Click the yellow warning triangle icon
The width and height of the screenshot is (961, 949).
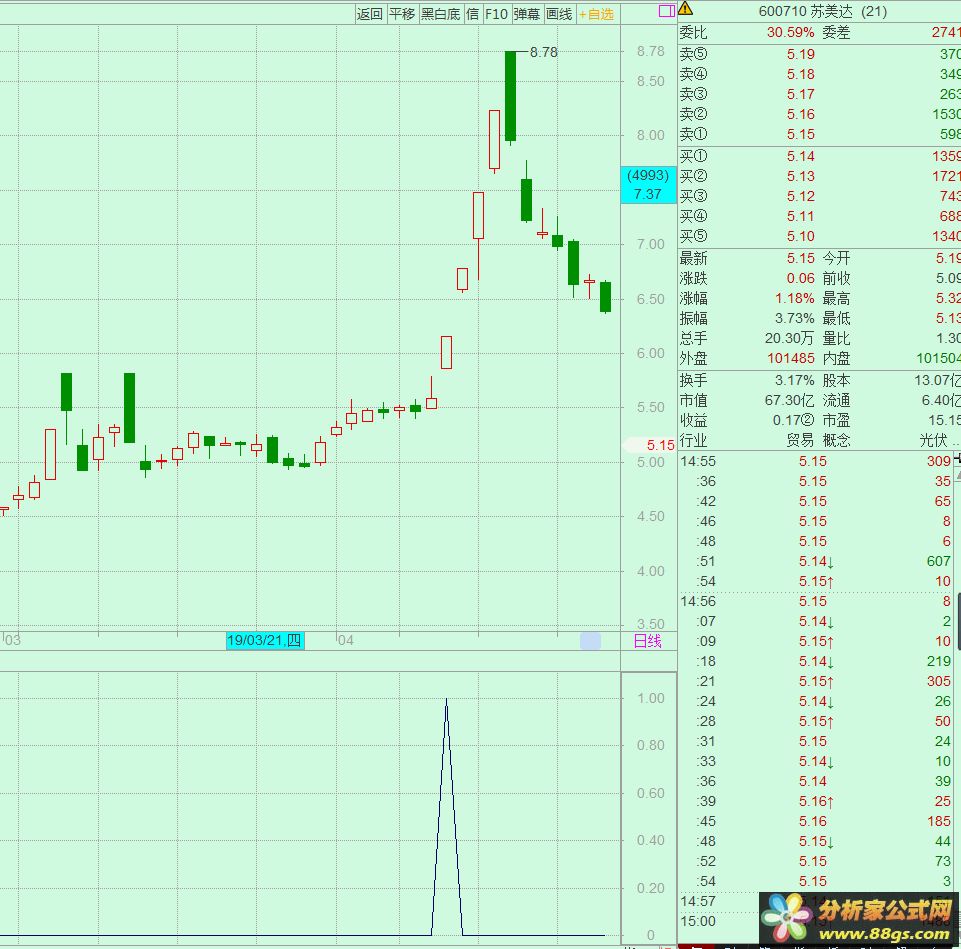tap(685, 9)
